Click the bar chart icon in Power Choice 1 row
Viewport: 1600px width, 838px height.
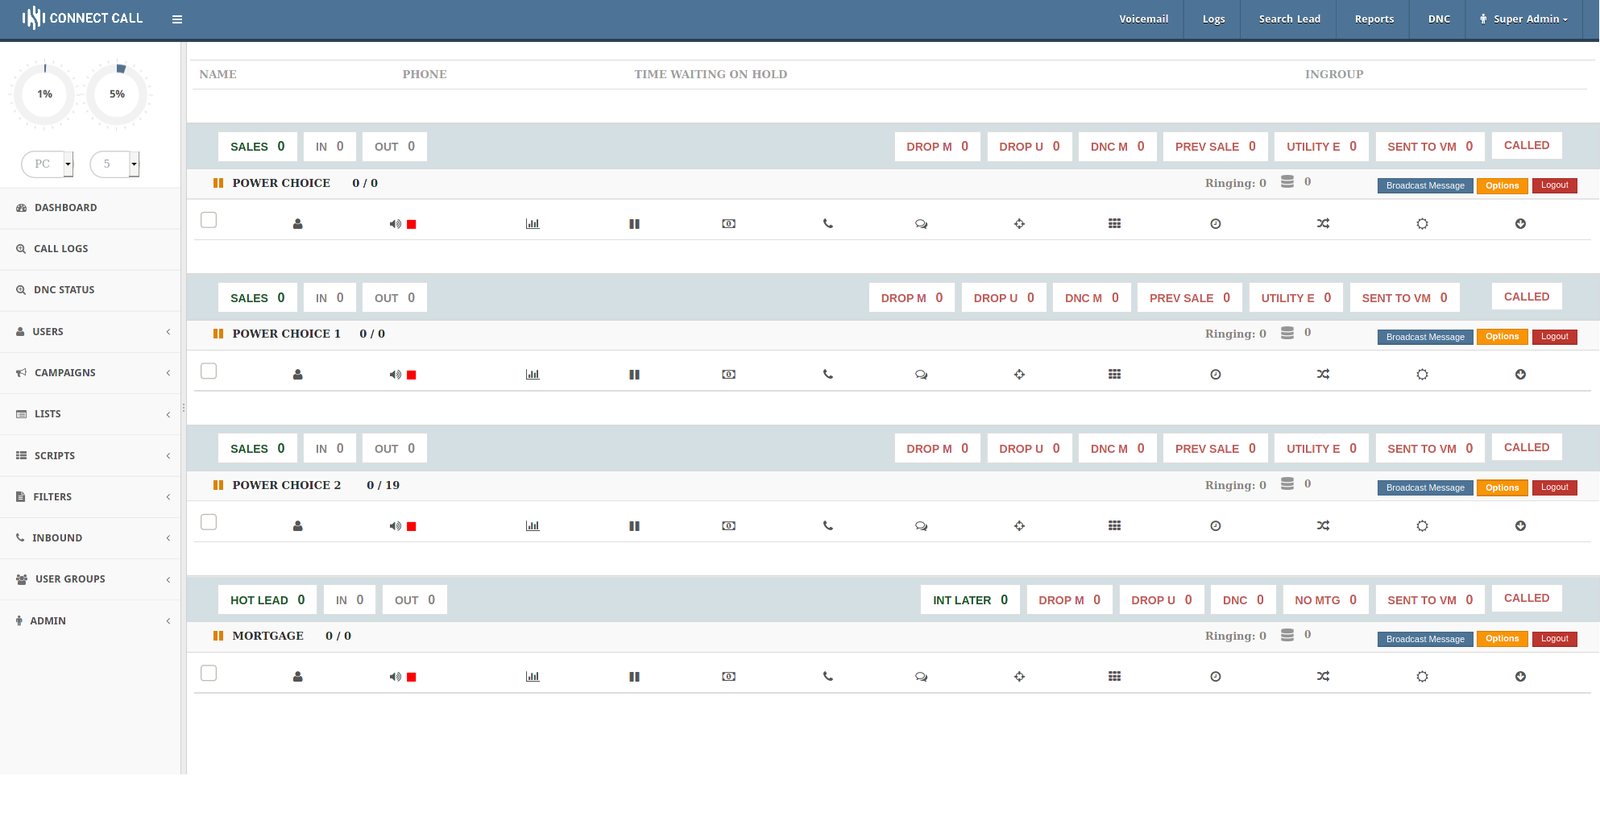coord(532,375)
